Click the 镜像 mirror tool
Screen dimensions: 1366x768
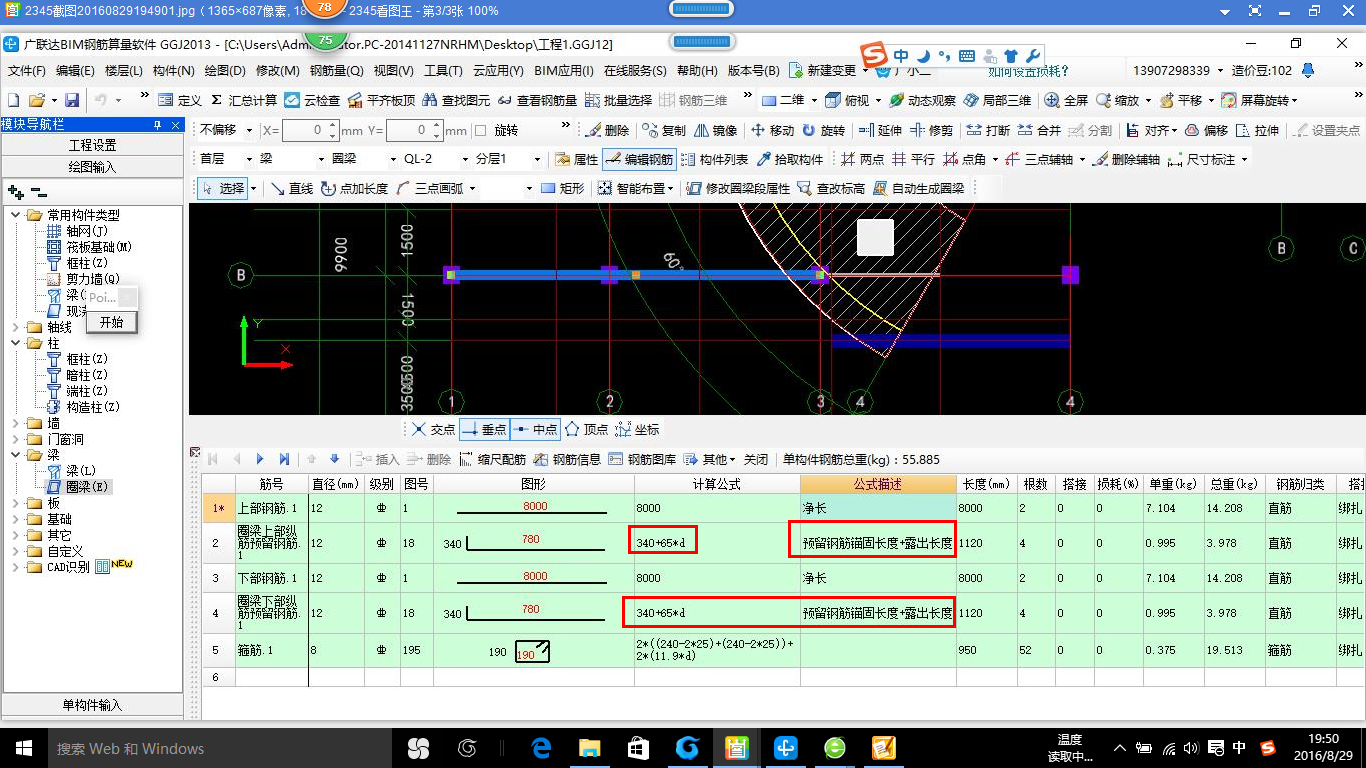[x=716, y=131]
